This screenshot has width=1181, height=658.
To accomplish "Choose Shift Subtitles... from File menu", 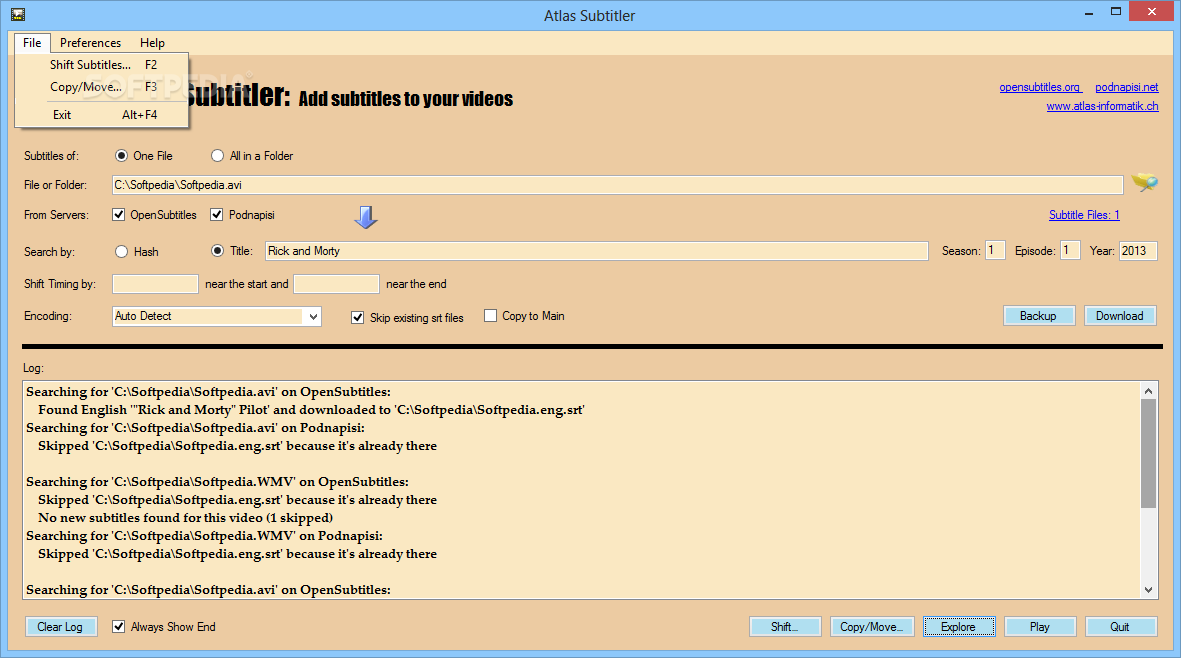I will [102, 65].
